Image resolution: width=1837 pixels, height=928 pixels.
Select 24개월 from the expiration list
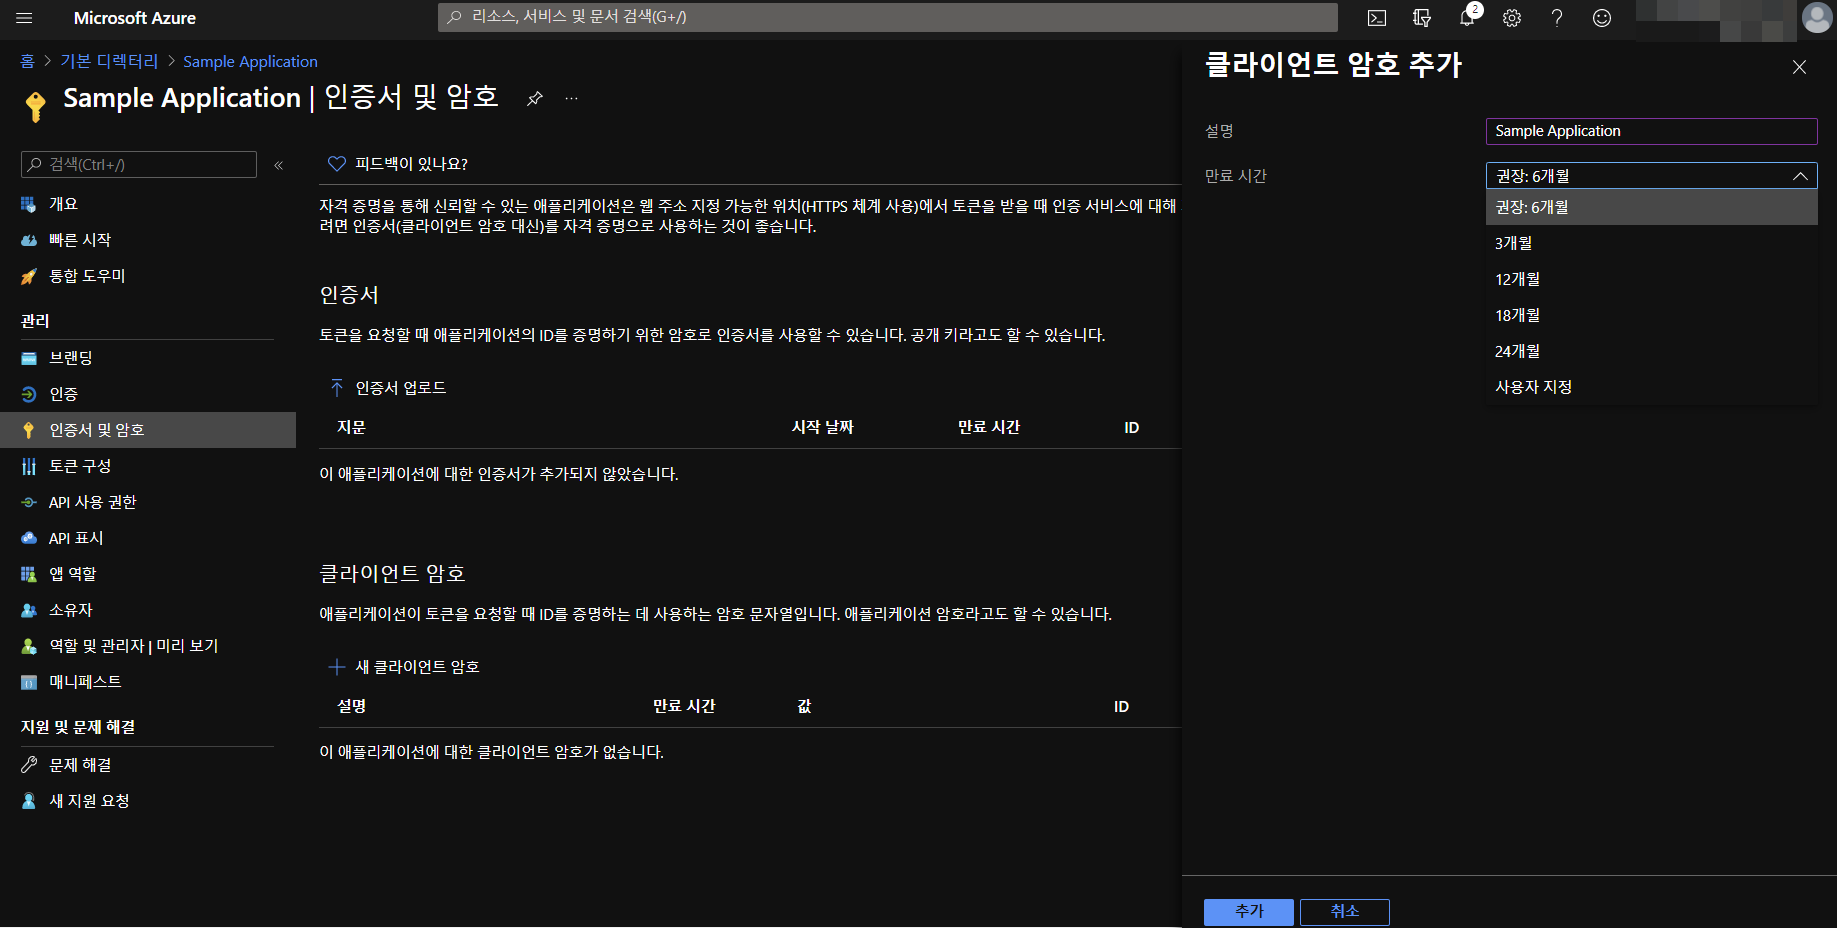(1517, 351)
